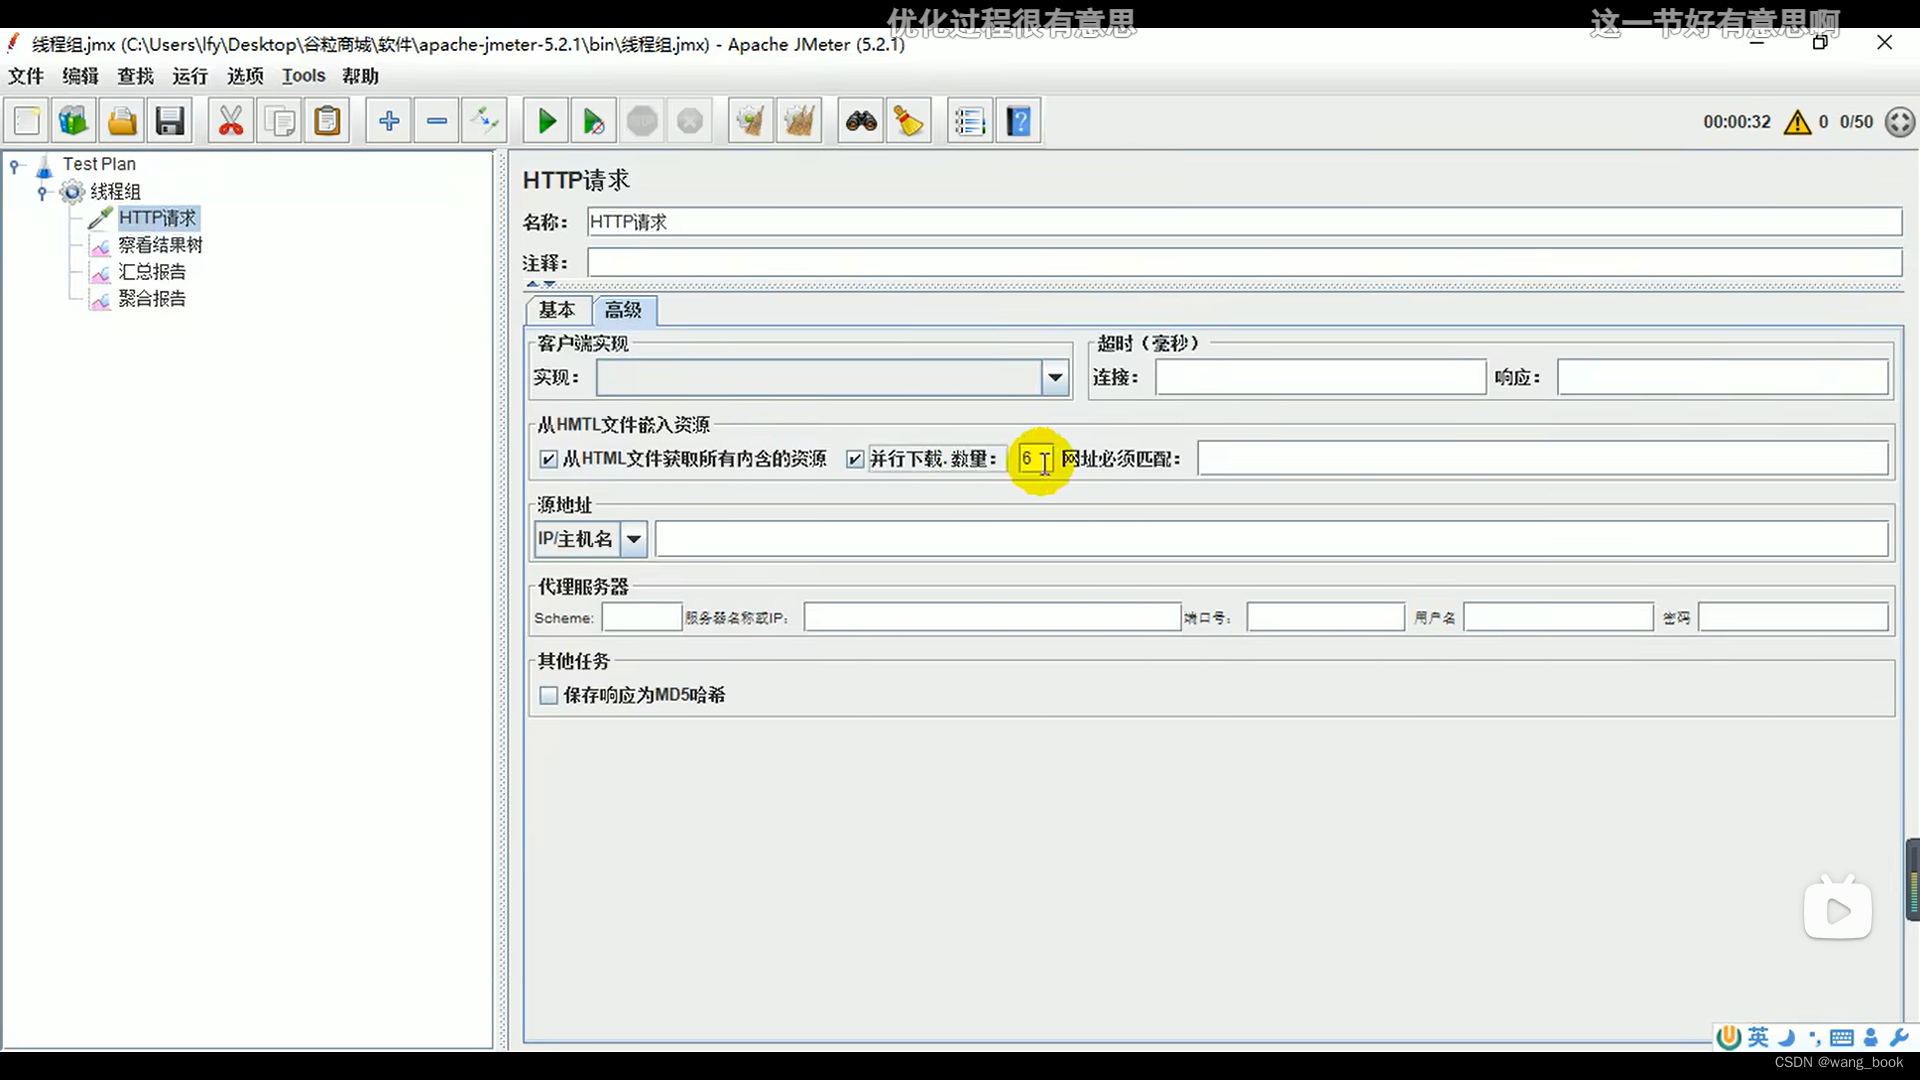Viewport: 1920px width, 1080px height.
Task: Click the input method wrench settings icon
Action: (1899, 1037)
